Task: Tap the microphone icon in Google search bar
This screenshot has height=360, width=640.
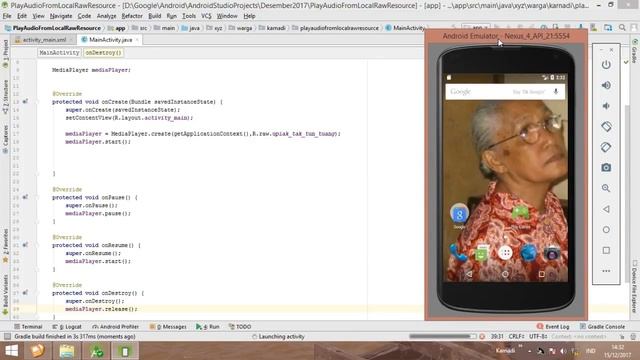Action: 556,91
